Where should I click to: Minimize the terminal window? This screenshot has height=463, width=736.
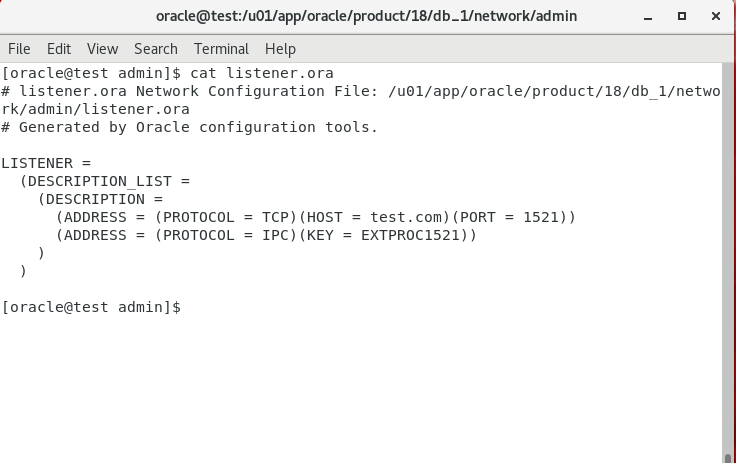pyautogui.click(x=648, y=16)
